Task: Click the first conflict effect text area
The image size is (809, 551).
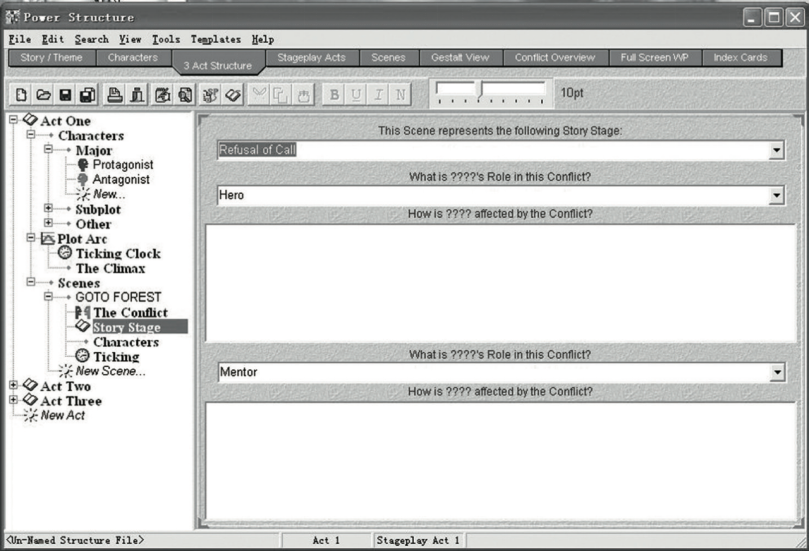Action: 500,283
